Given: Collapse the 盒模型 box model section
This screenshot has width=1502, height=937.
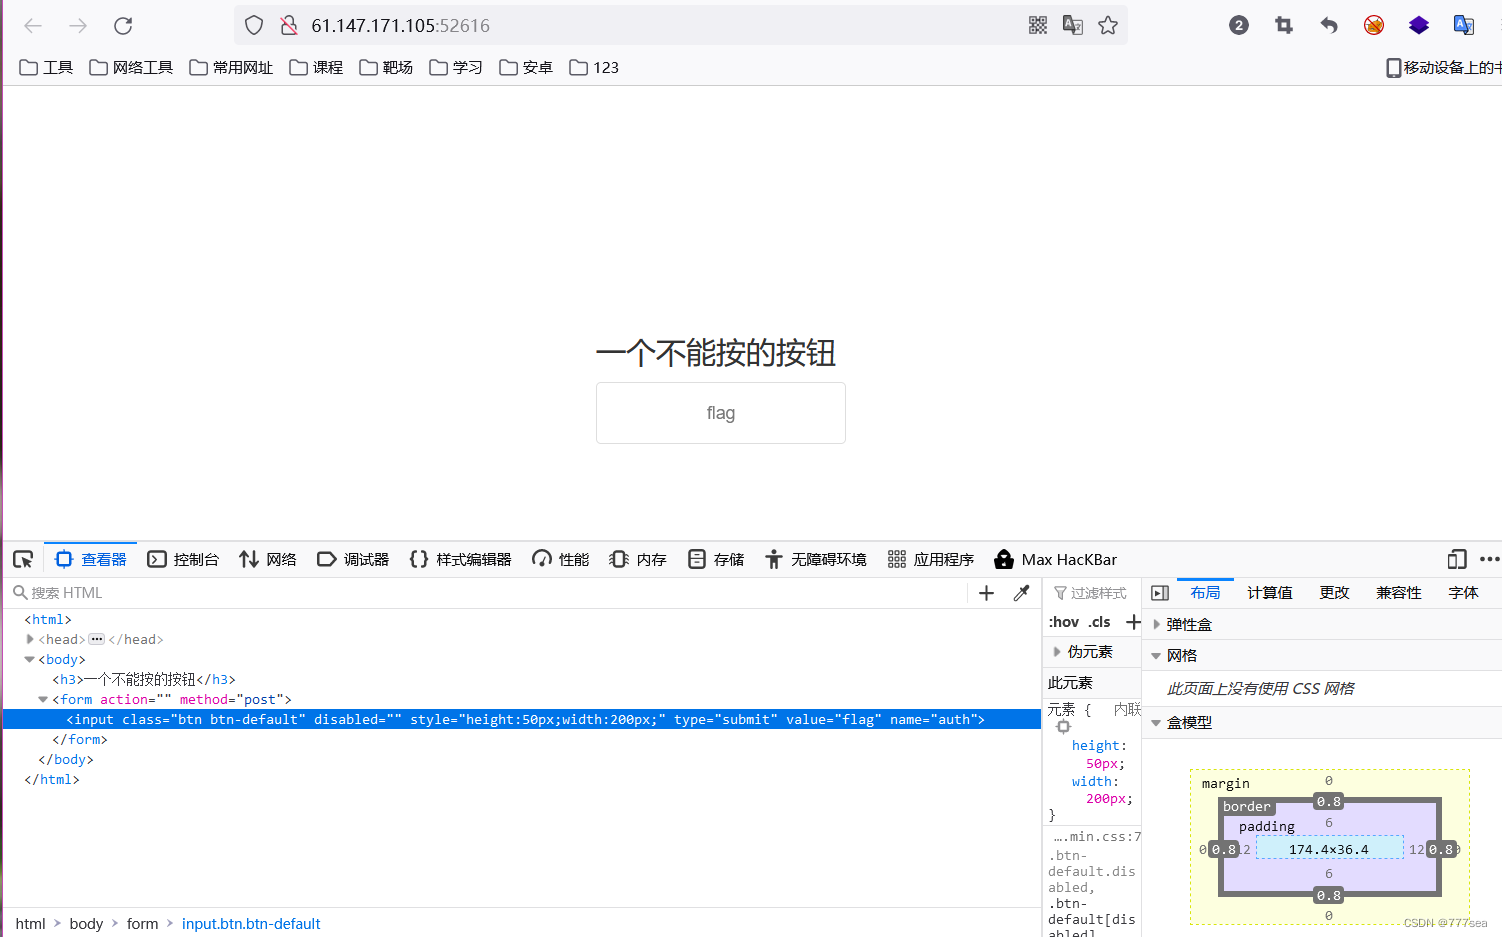Looking at the screenshot, I should (x=1156, y=722).
